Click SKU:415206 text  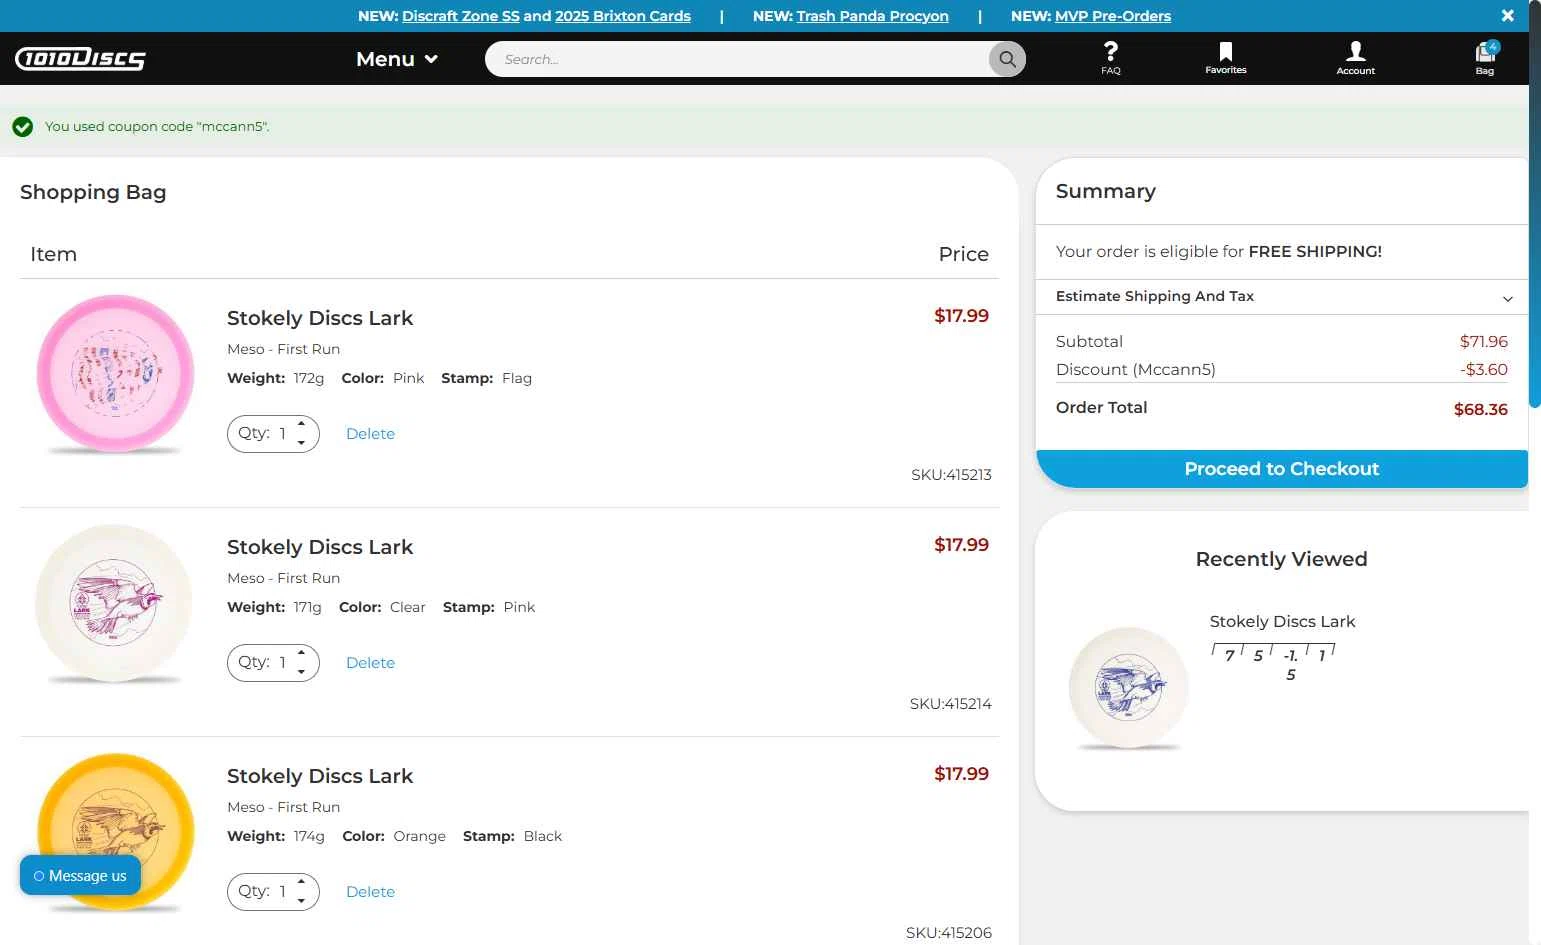[x=948, y=933]
